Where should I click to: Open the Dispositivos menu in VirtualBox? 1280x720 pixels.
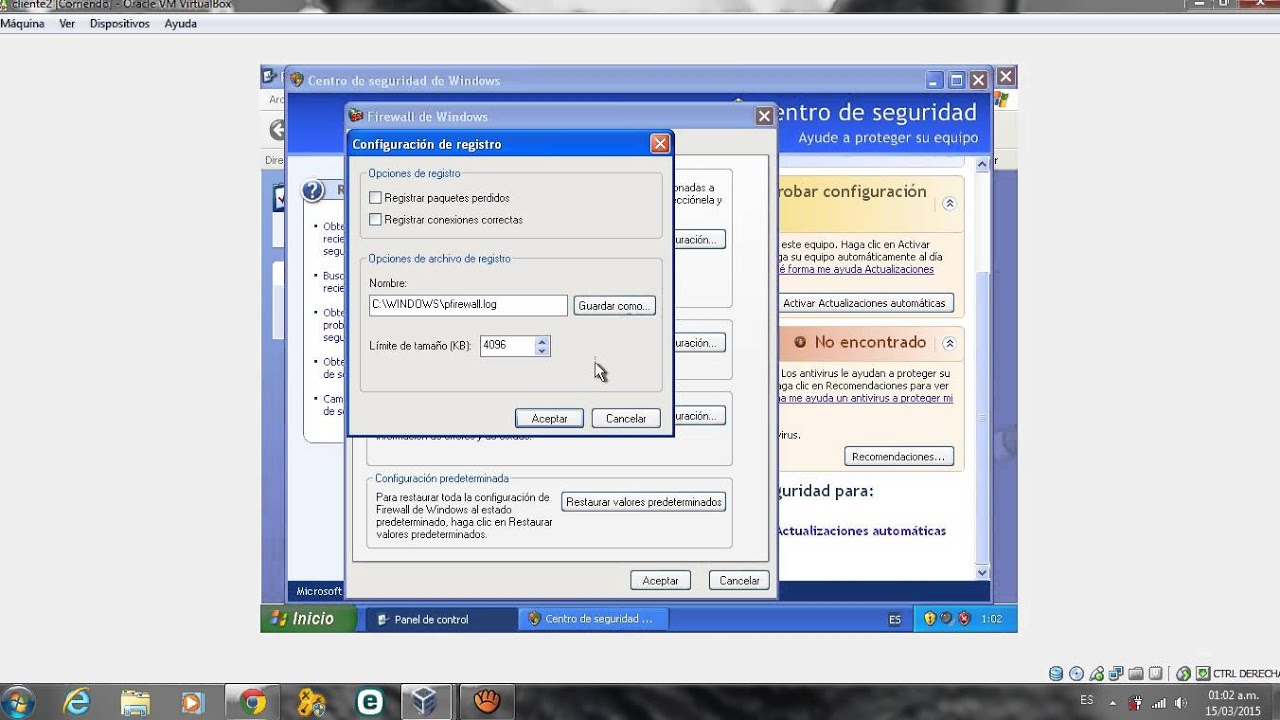120,23
